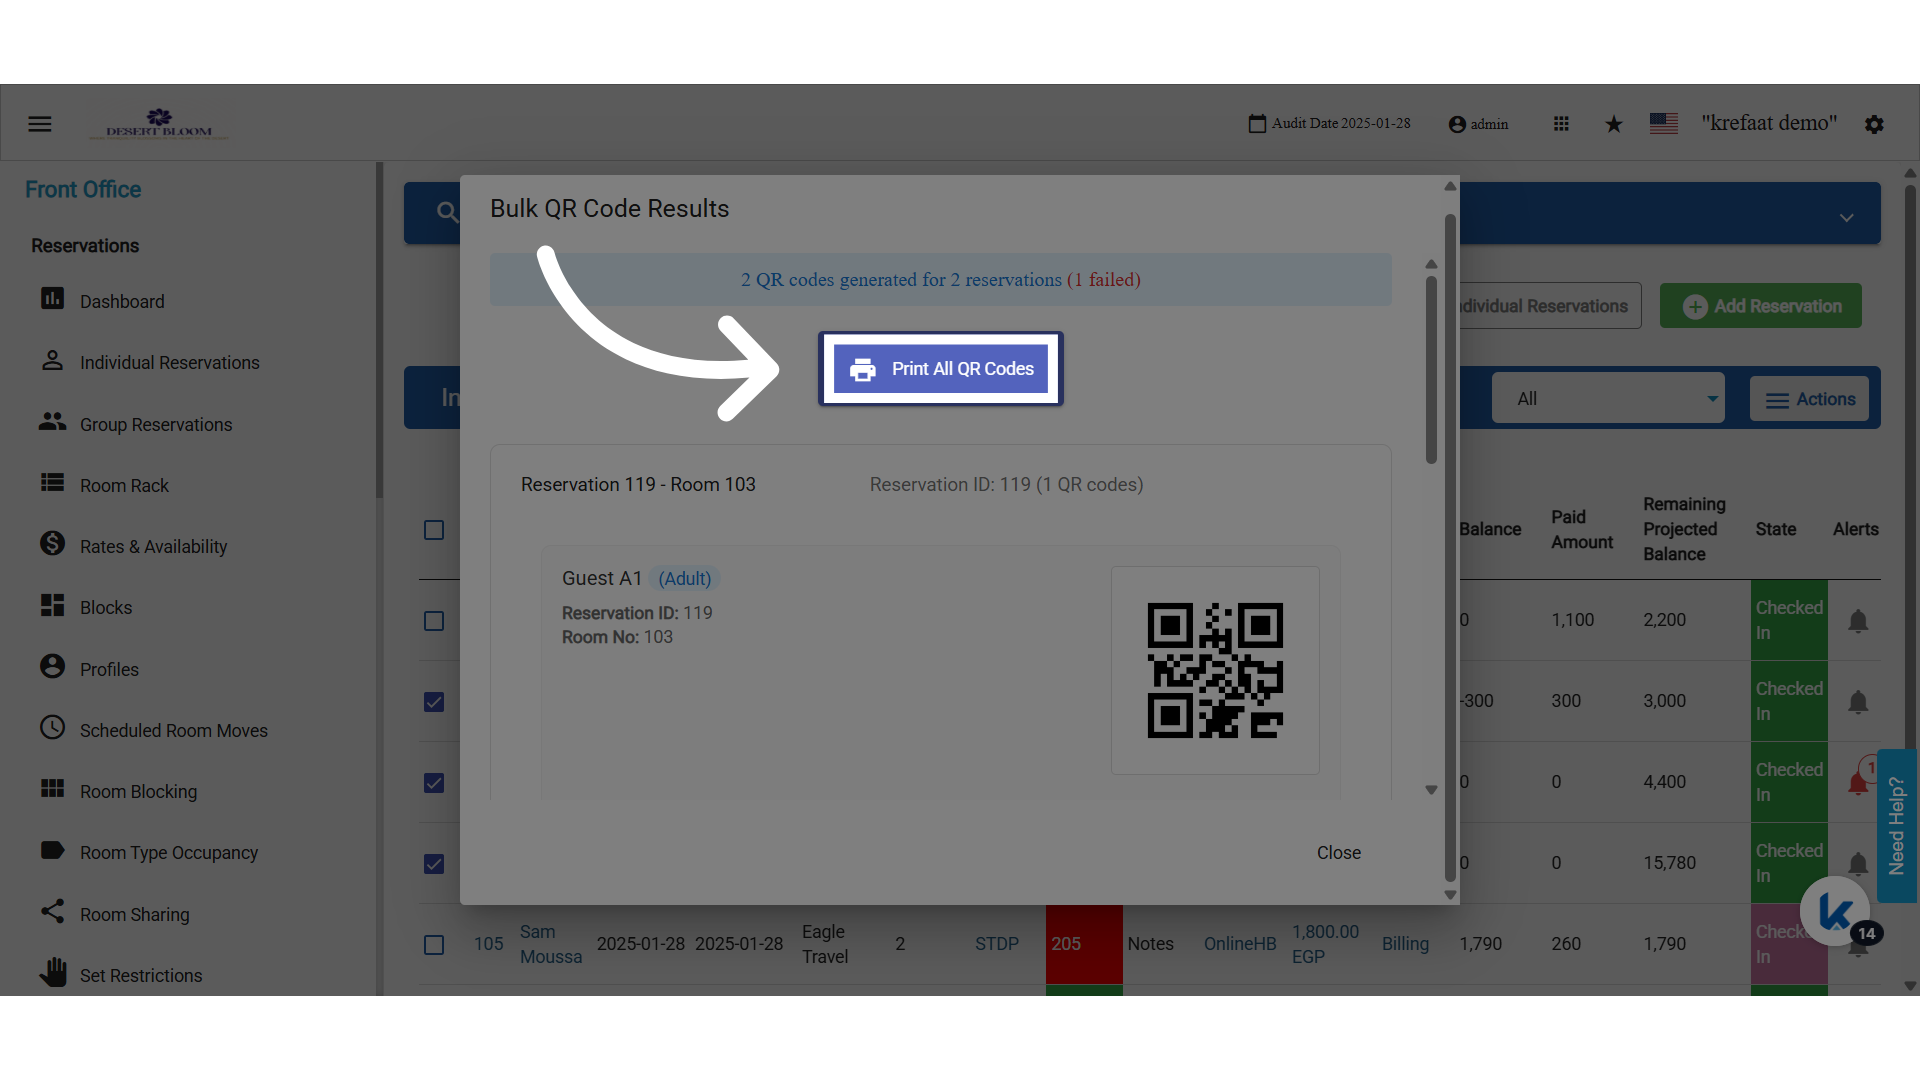Click the Room Blocking grid icon
Screen dimensions: 1920x1080
(x=52, y=789)
